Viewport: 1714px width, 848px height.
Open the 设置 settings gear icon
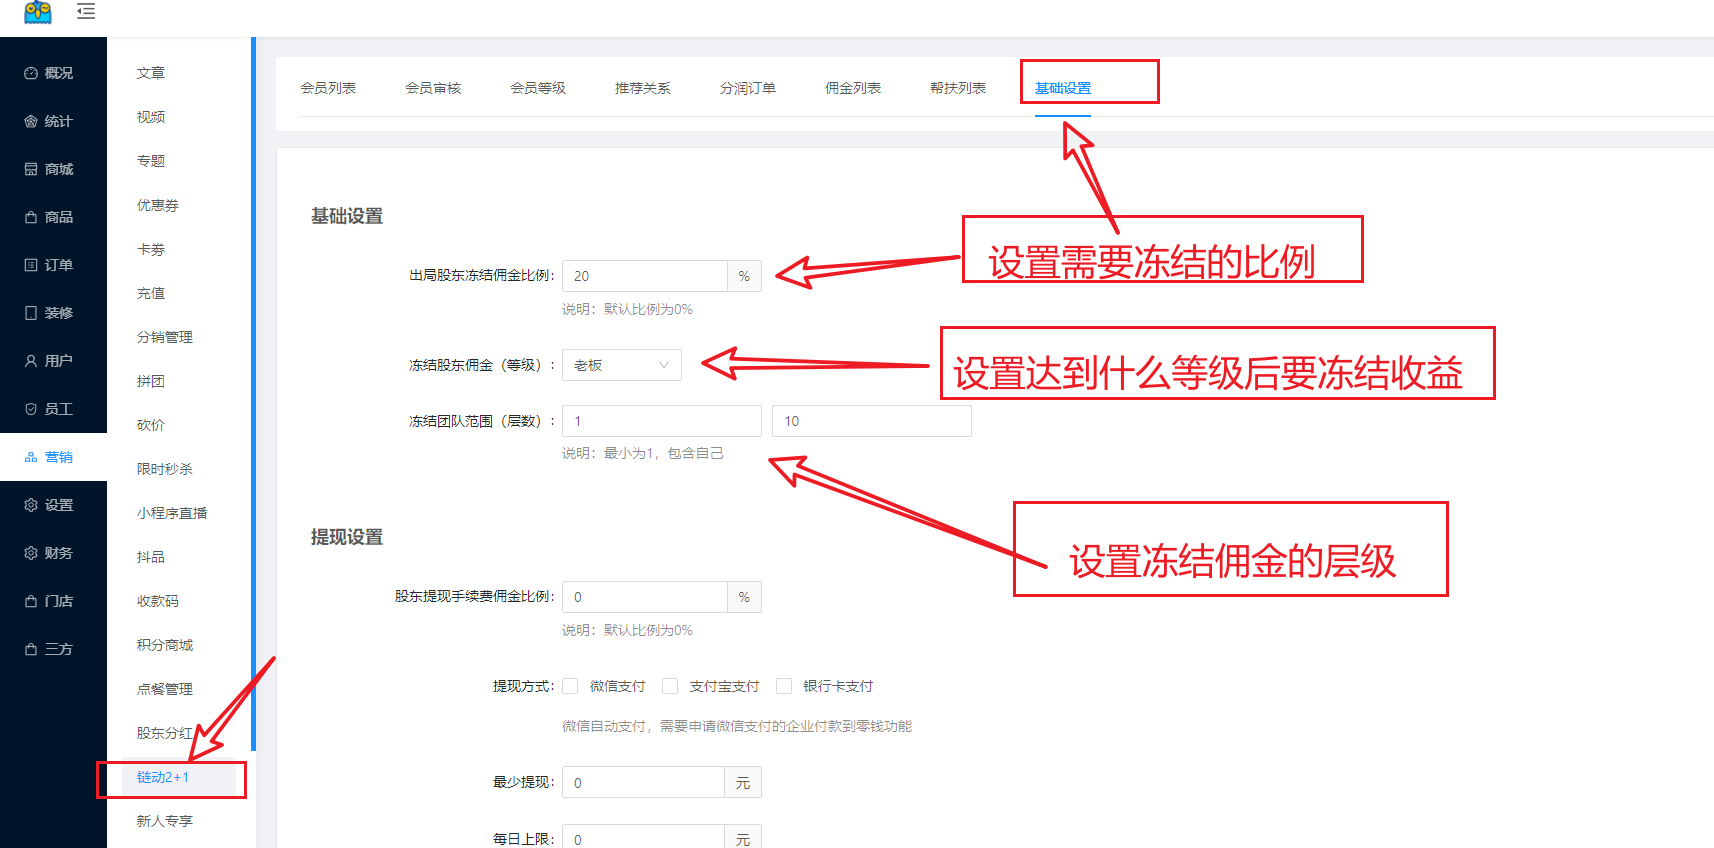31,505
